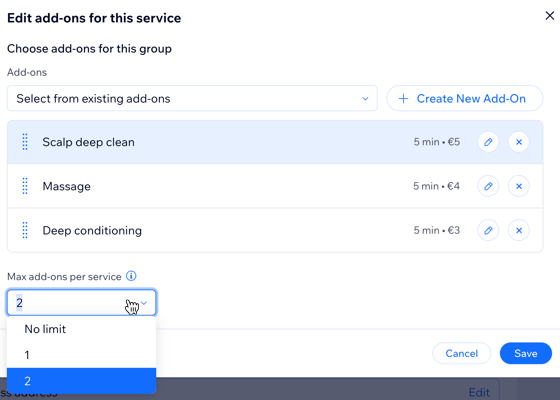This screenshot has width=560, height=400.
Task: Close the Edit add-ons dialog
Action: [x=550, y=16]
